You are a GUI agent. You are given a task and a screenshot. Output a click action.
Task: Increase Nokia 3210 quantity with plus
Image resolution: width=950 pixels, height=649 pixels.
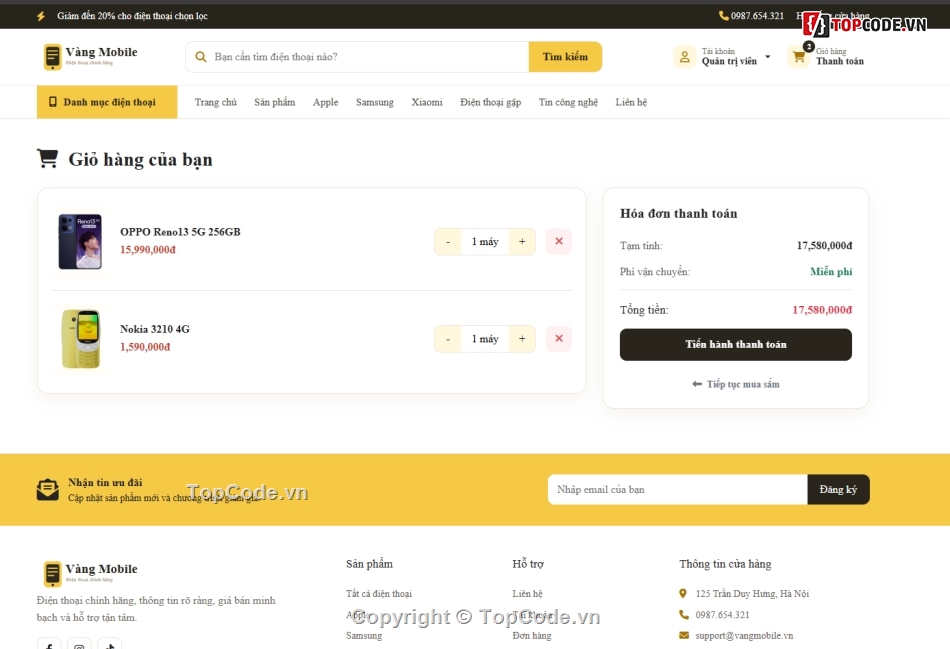pyautogui.click(x=522, y=338)
